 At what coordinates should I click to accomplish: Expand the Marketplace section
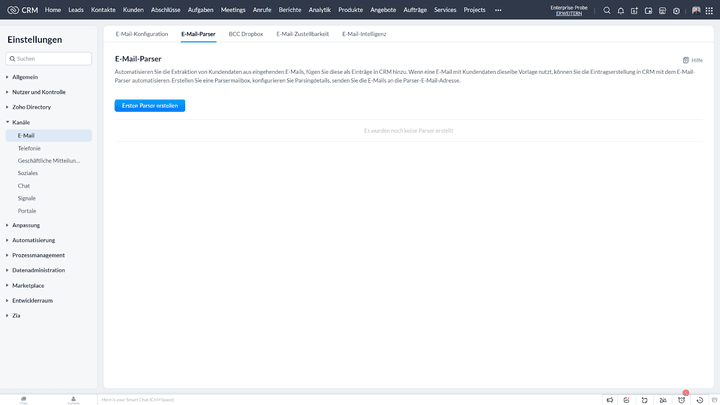[28, 286]
